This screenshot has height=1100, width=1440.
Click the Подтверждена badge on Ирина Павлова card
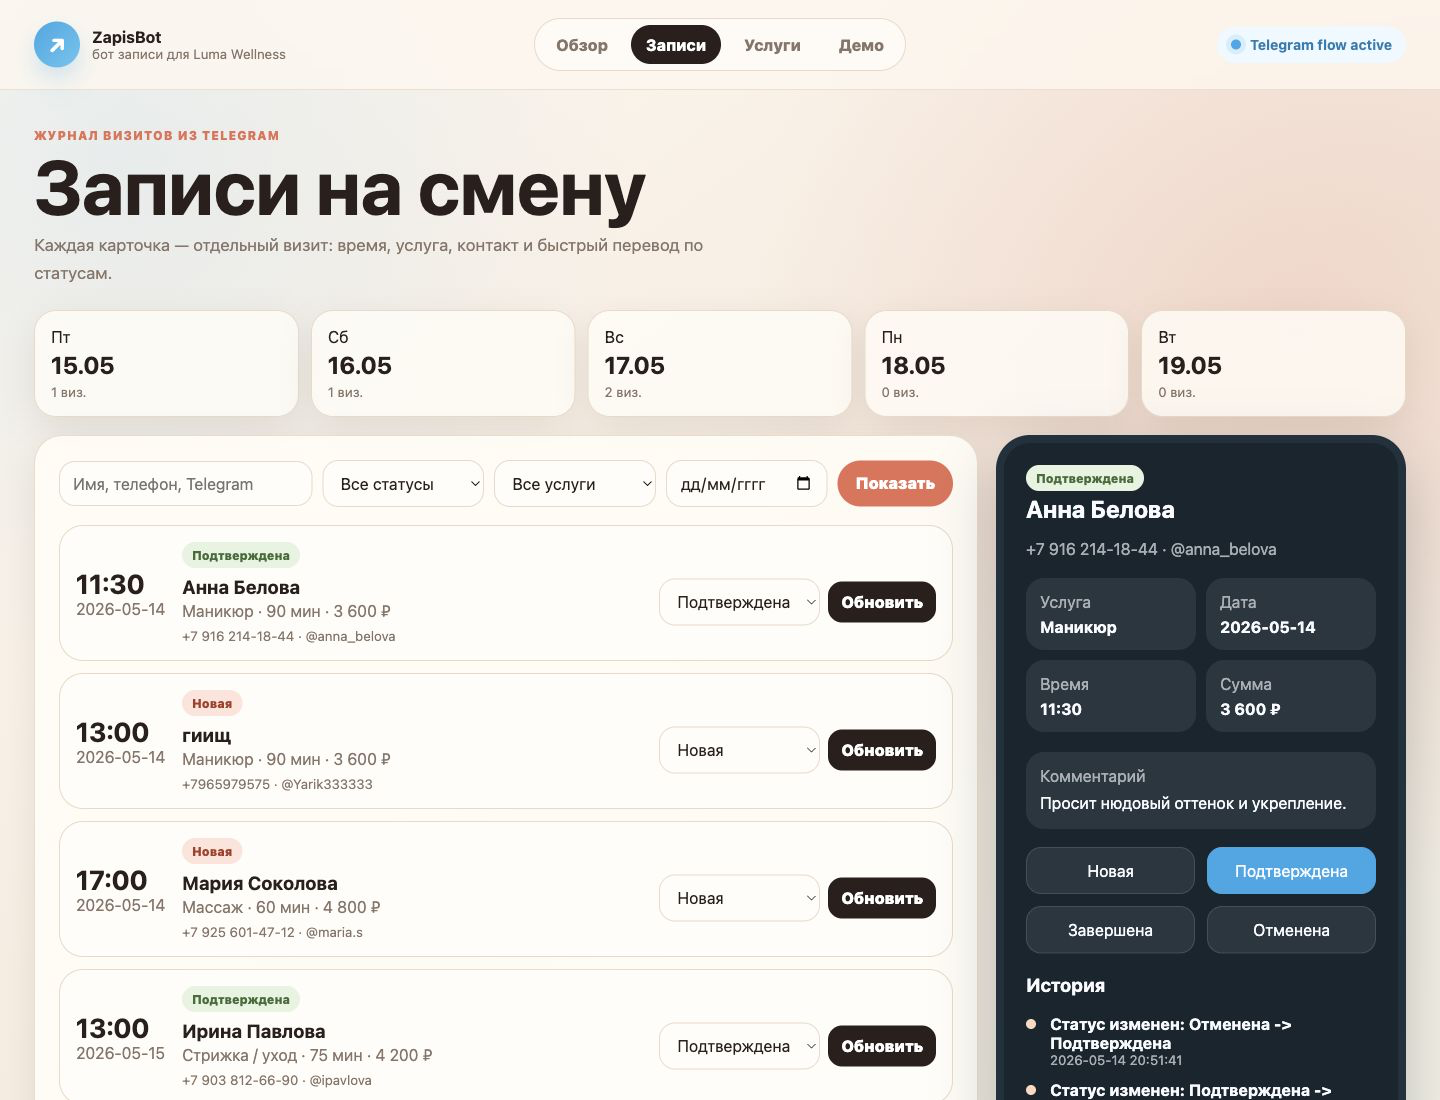[241, 999]
